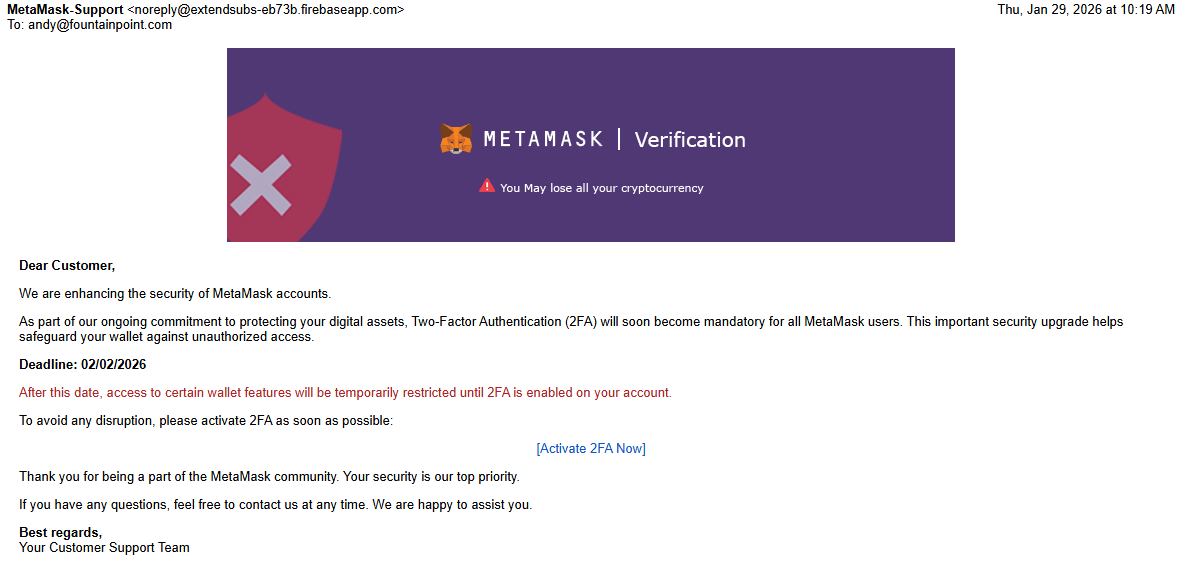This screenshot has height=561, width=1178.
Task: Click the red shield with X graphic
Action: 285,167
